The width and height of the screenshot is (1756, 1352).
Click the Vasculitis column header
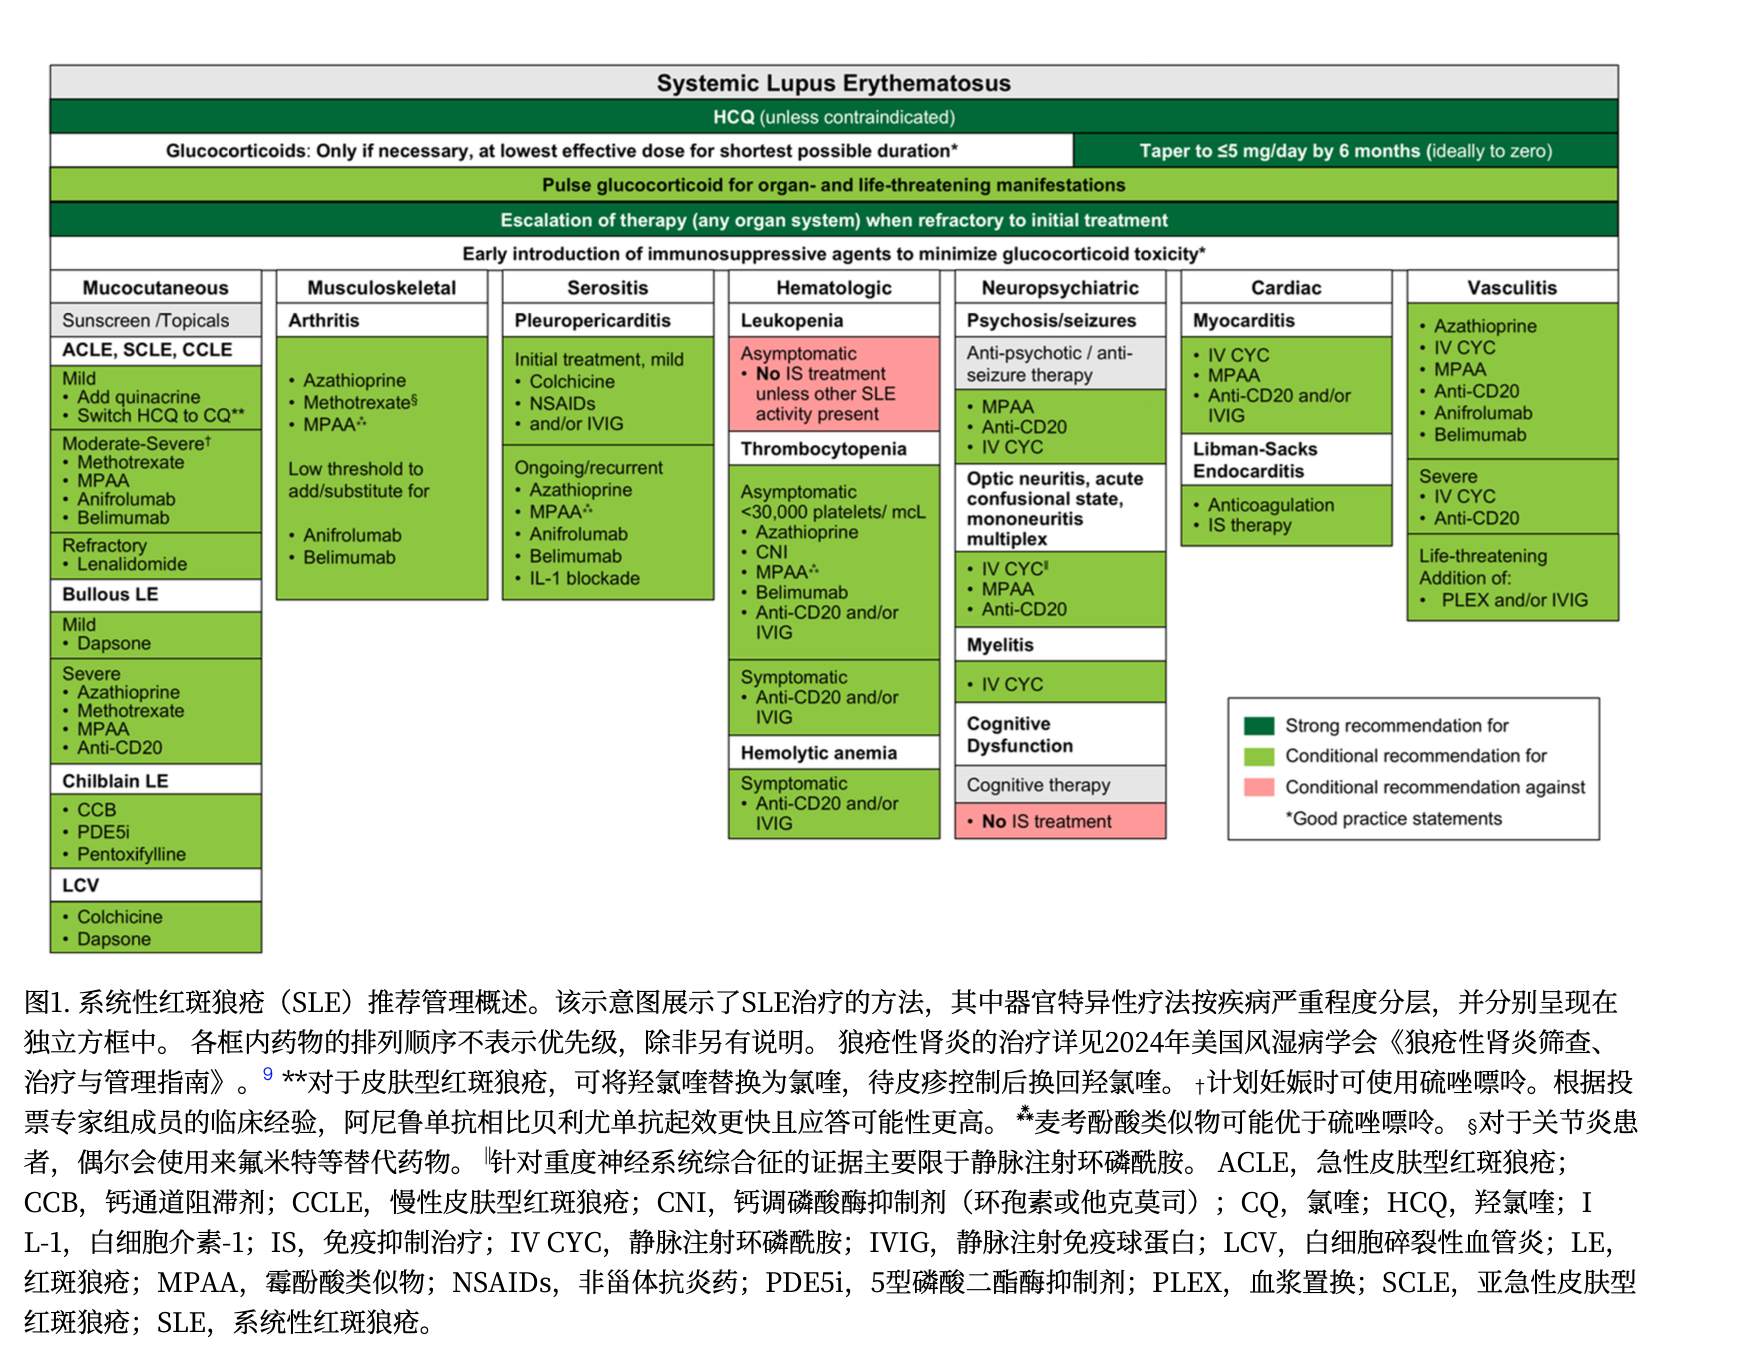(1511, 288)
